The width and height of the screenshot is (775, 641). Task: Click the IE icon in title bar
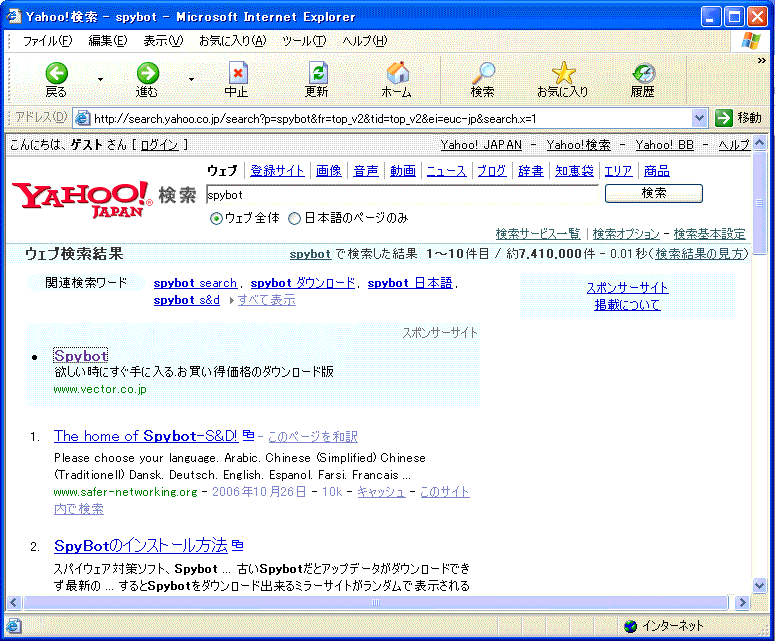pyautogui.click(x=13, y=16)
